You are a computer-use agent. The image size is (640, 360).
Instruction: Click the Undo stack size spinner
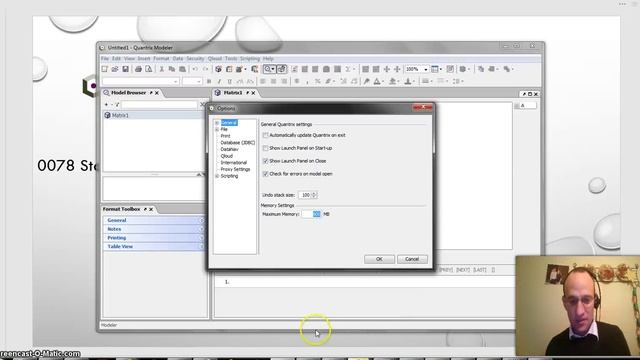(x=314, y=195)
